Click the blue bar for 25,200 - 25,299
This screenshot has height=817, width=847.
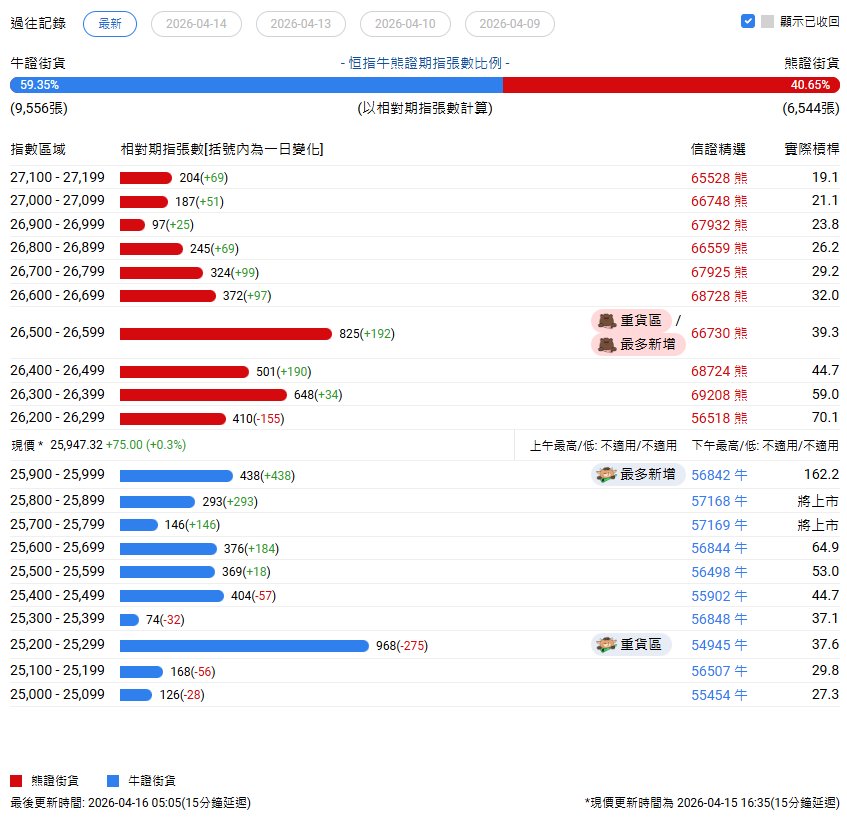[x=244, y=646]
